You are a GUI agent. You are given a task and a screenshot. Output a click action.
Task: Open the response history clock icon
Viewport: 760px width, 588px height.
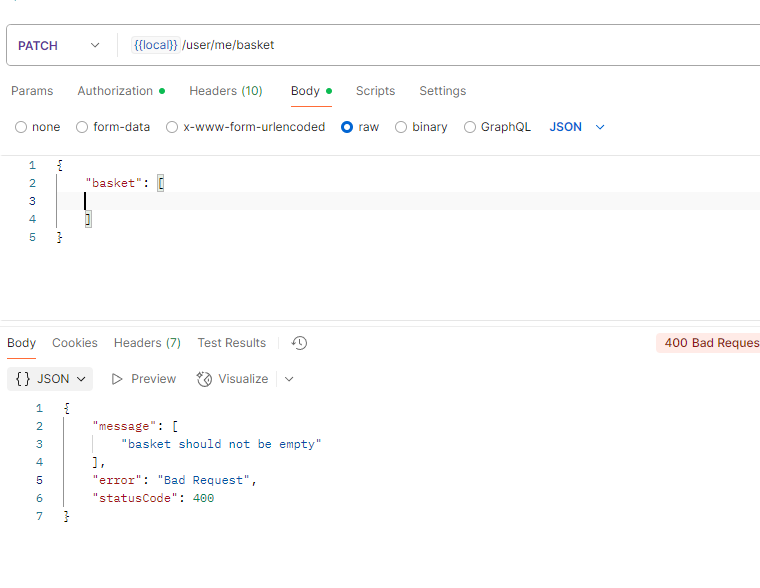coord(299,343)
